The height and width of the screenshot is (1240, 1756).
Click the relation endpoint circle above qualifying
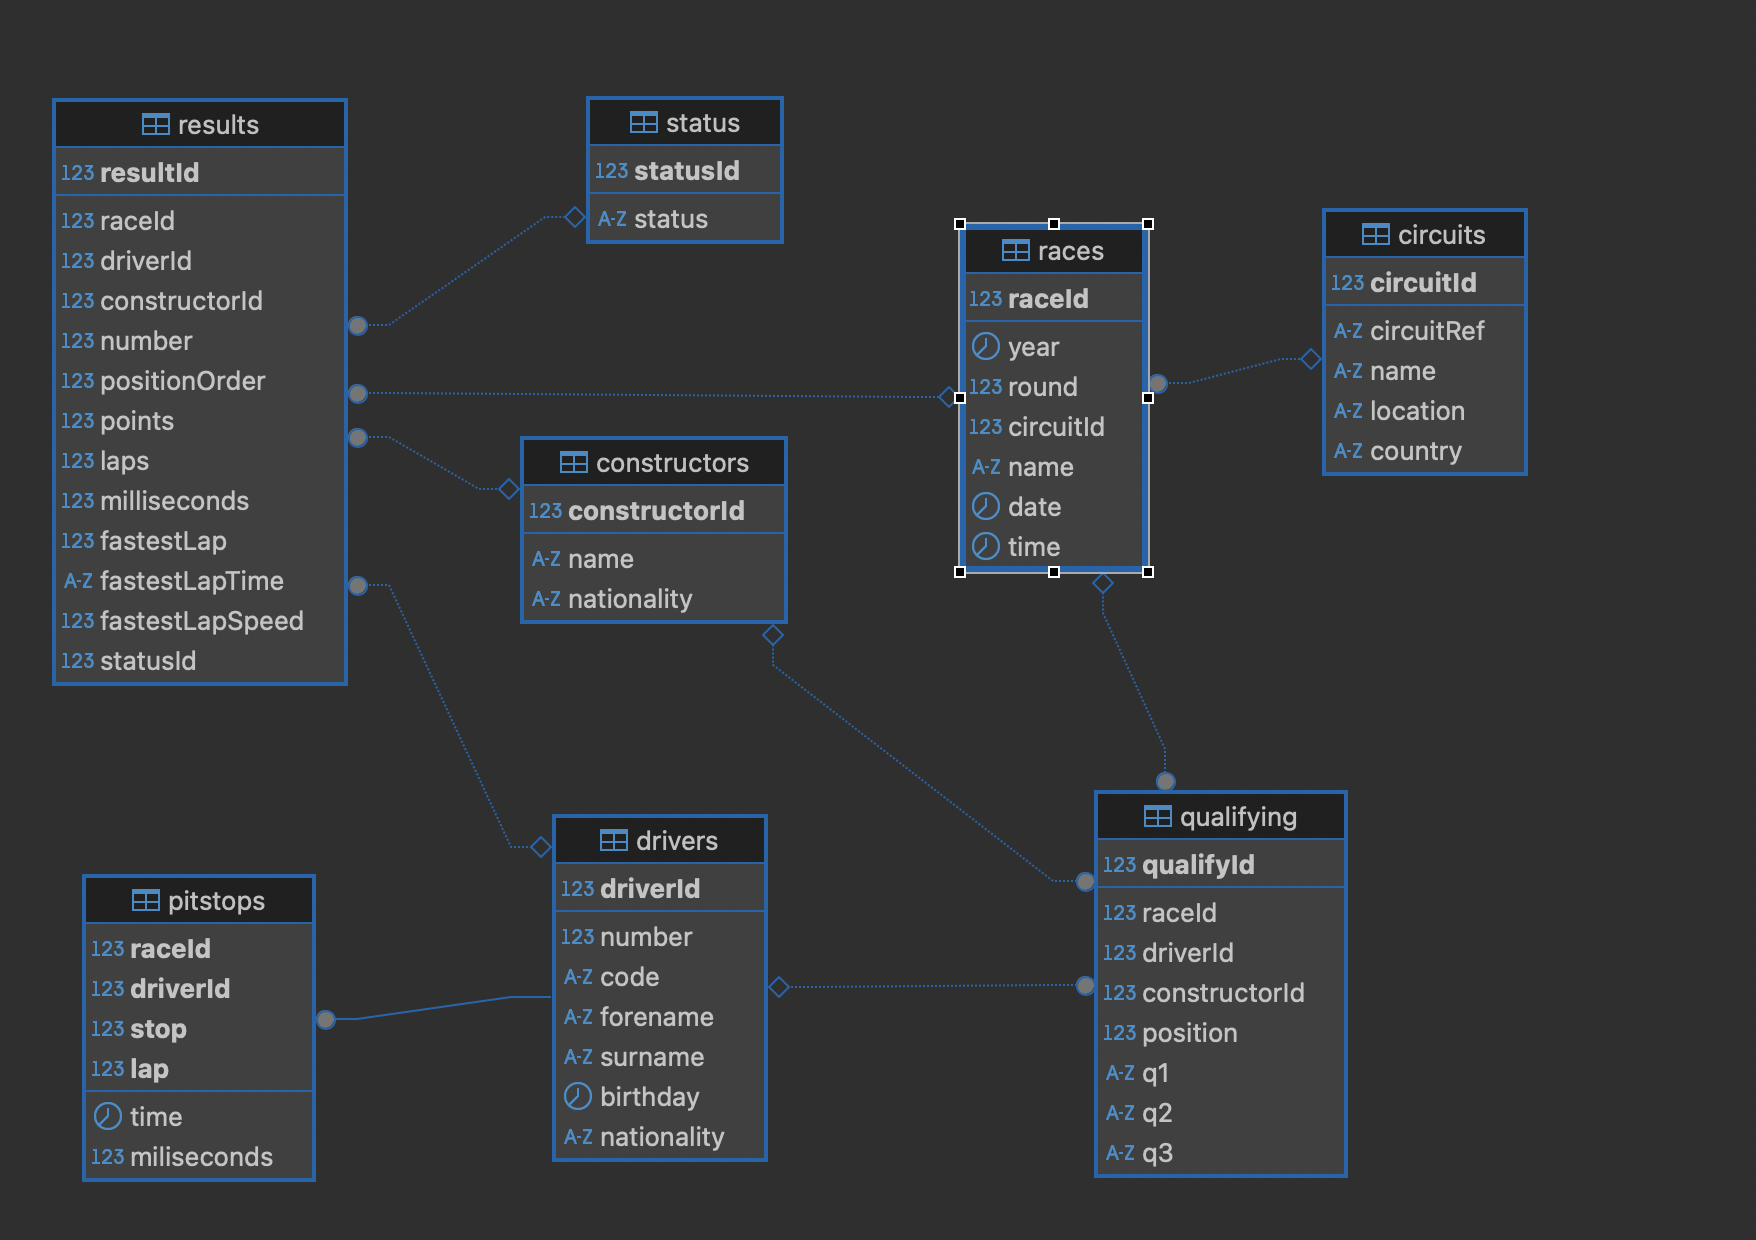(x=1165, y=781)
